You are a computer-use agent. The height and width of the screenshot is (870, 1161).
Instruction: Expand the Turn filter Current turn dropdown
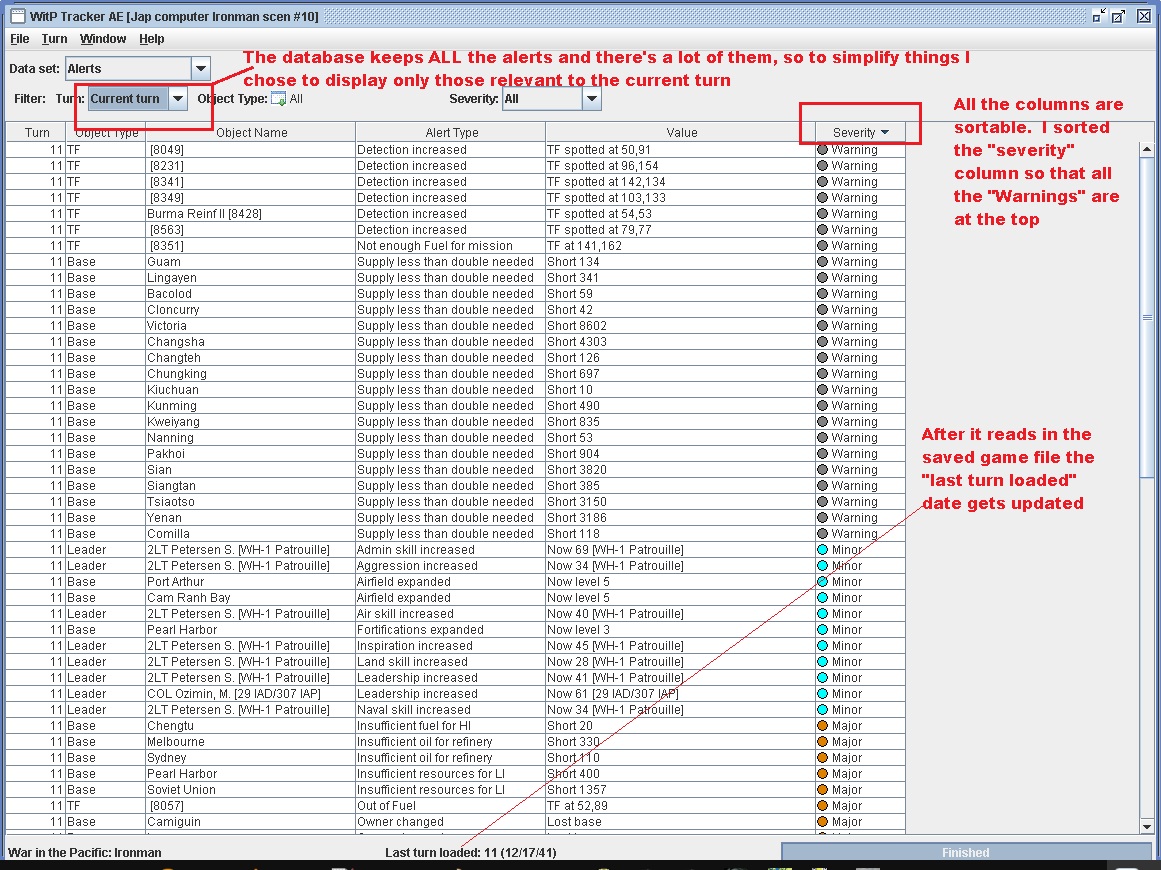pos(178,98)
